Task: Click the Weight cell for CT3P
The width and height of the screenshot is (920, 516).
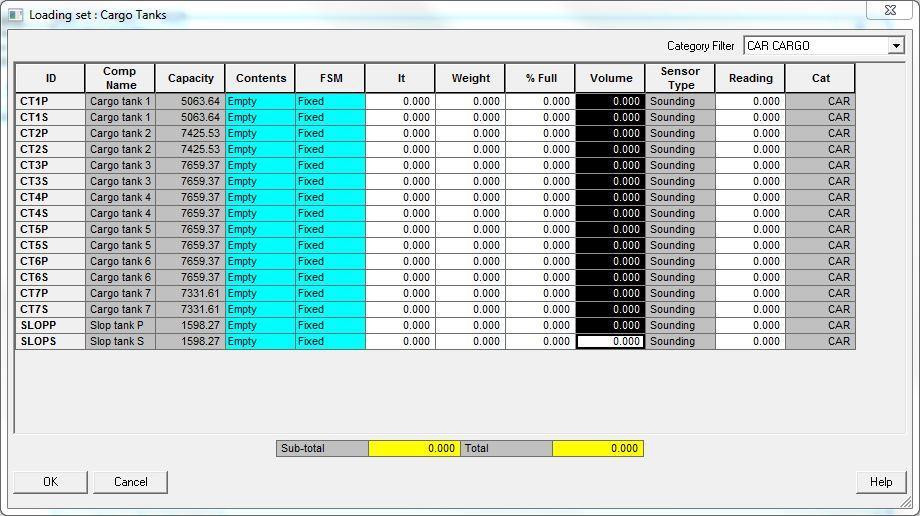Action: point(471,166)
